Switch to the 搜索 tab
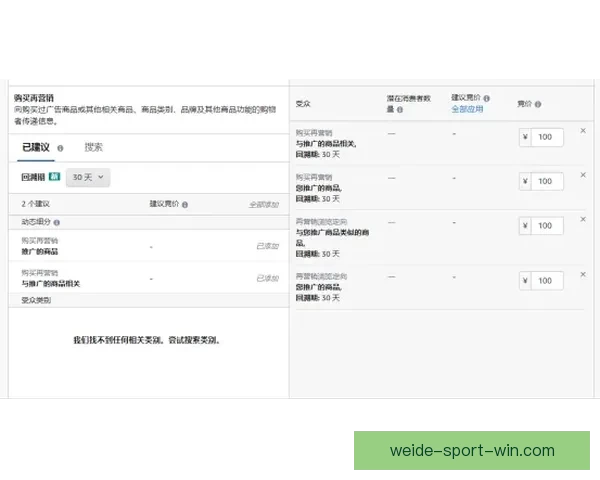Viewport: 600px width, 480px height. (93, 147)
